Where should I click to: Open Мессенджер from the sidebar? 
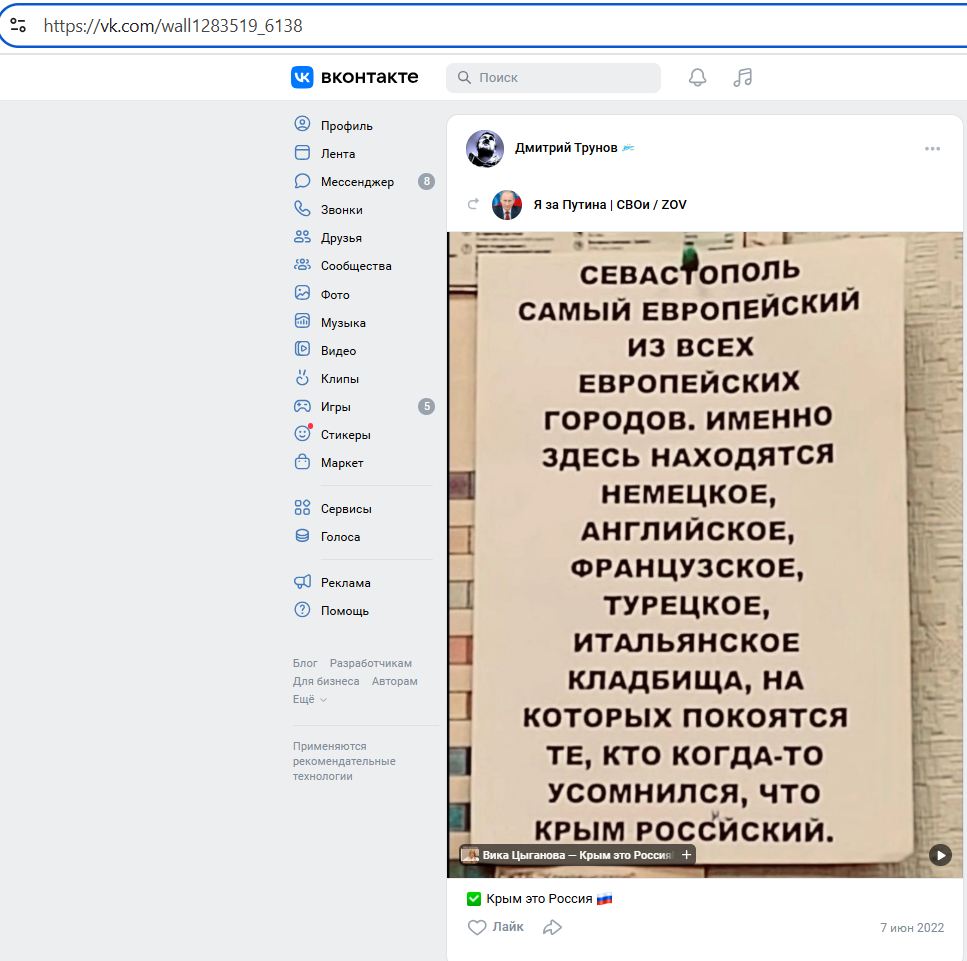click(x=357, y=182)
